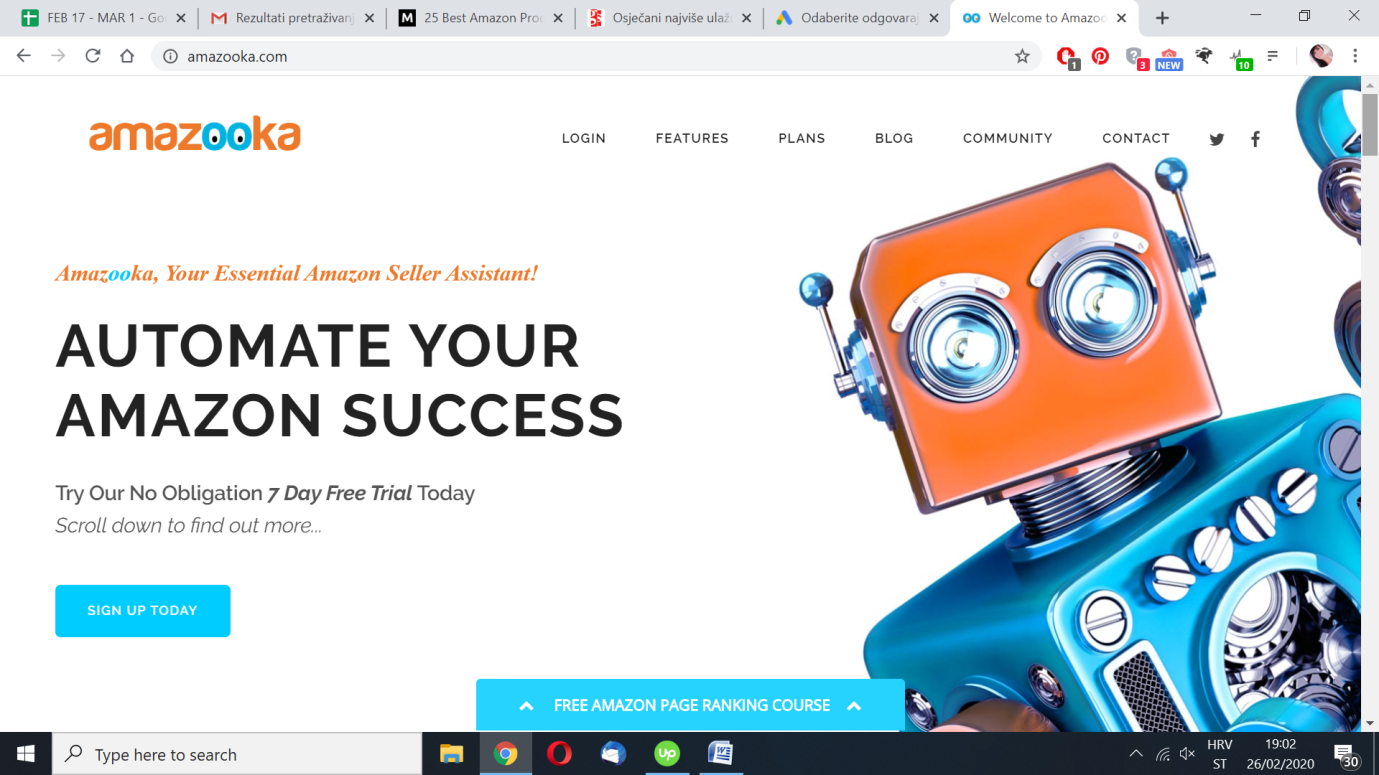Click the page vertical scrollbar thumb

coord(1370,124)
